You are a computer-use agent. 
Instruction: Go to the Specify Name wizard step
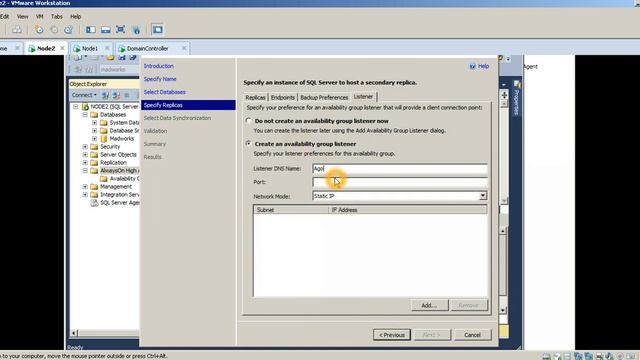[160, 79]
